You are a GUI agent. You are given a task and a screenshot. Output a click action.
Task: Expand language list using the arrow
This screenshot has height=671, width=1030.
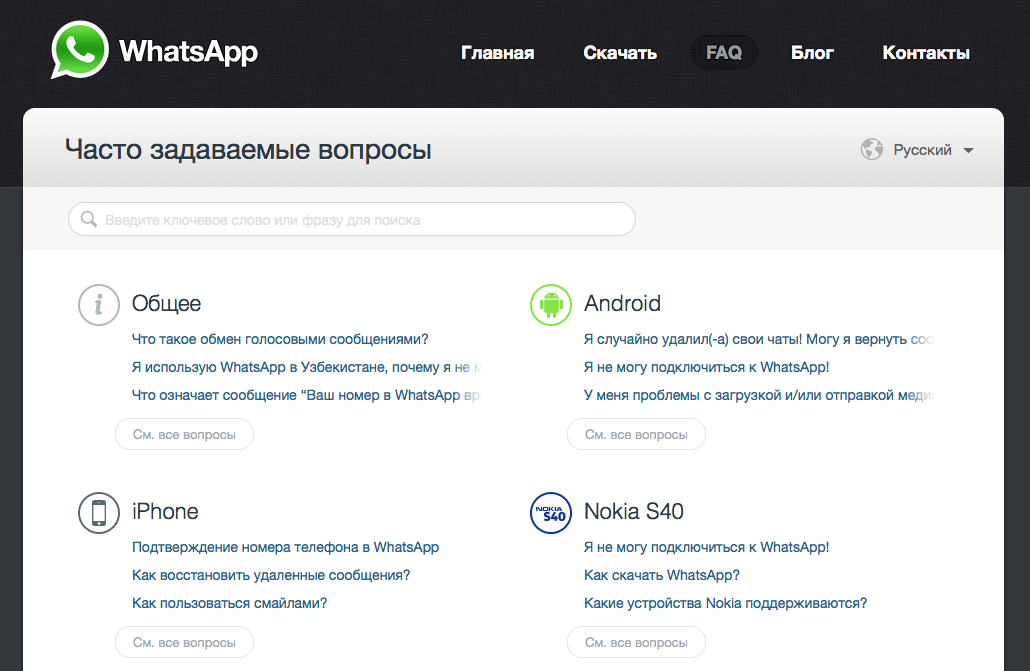[x=968, y=150]
